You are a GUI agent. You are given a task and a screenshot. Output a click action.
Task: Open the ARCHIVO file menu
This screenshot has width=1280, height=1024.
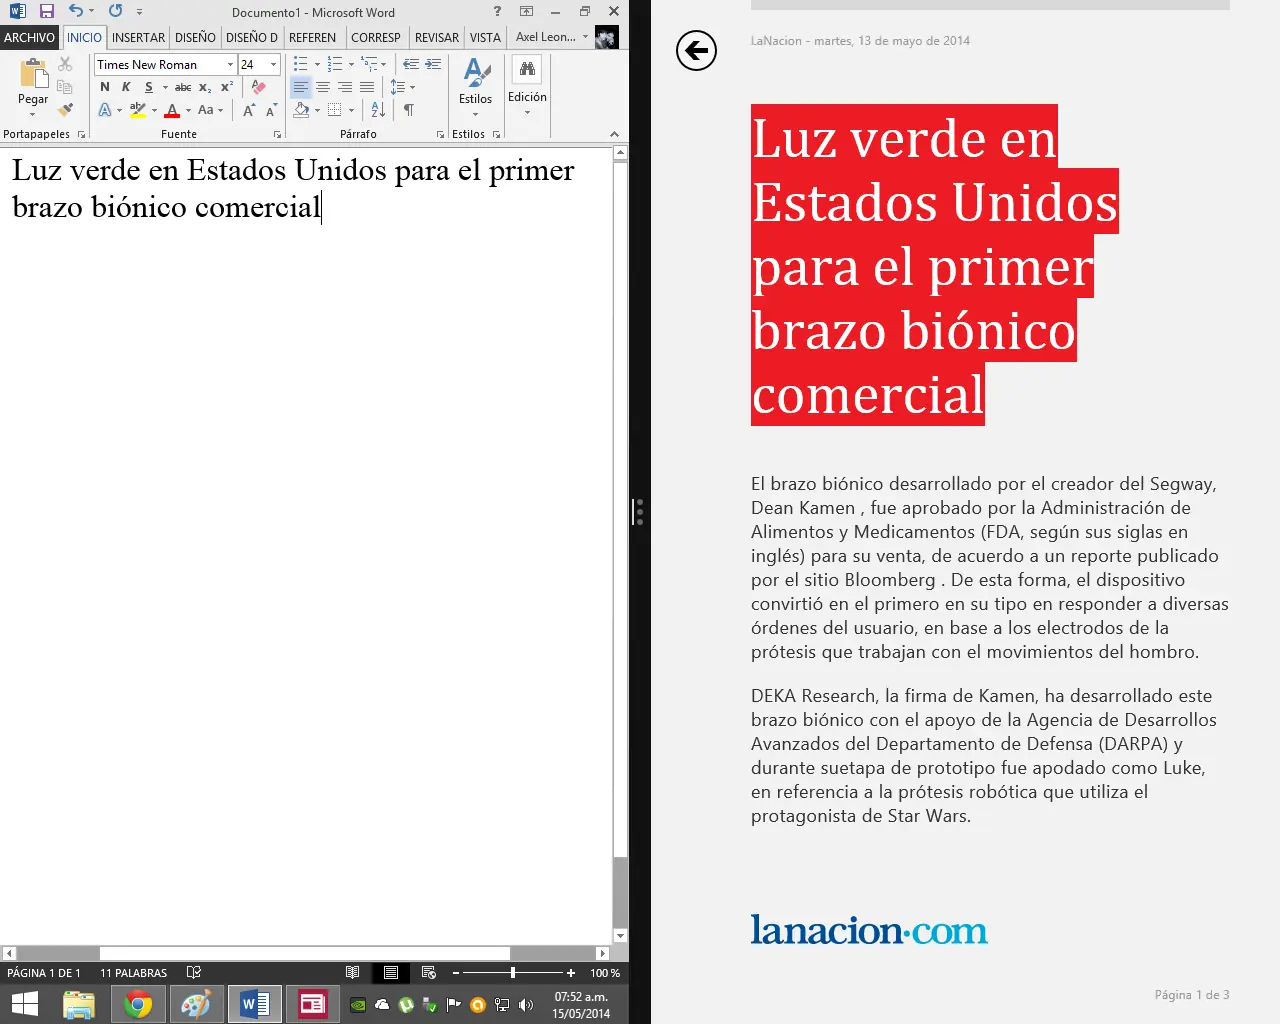pos(30,37)
